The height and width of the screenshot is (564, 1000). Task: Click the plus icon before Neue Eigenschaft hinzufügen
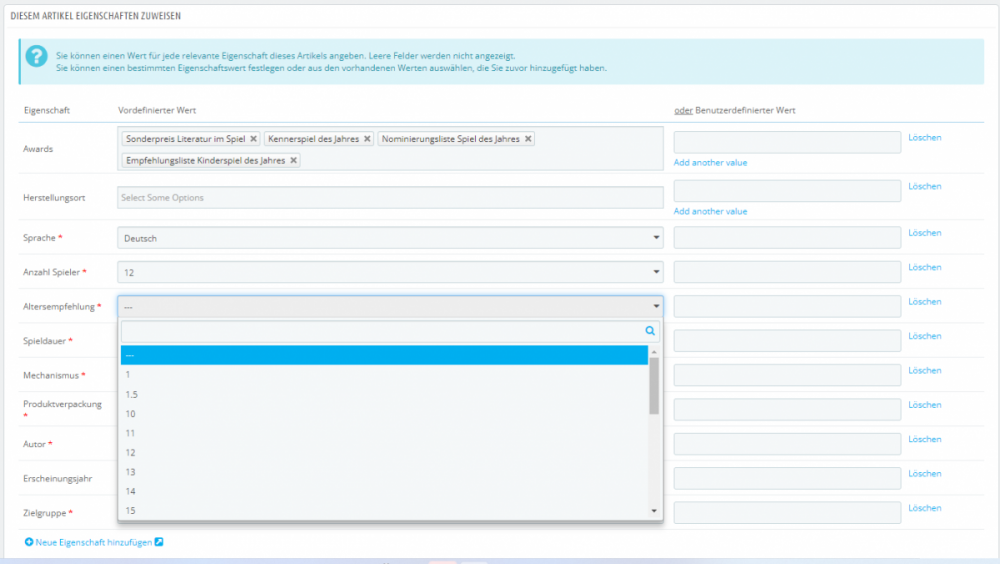pyautogui.click(x=28, y=541)
